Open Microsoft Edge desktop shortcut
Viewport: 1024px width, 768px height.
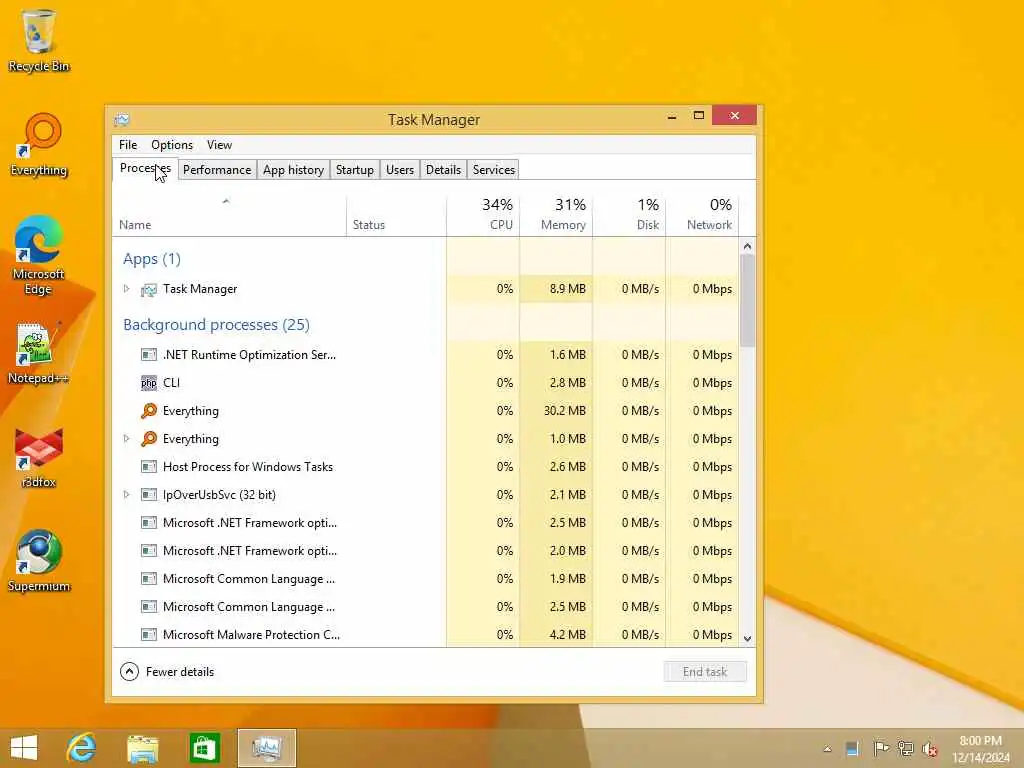coord(39,255)
